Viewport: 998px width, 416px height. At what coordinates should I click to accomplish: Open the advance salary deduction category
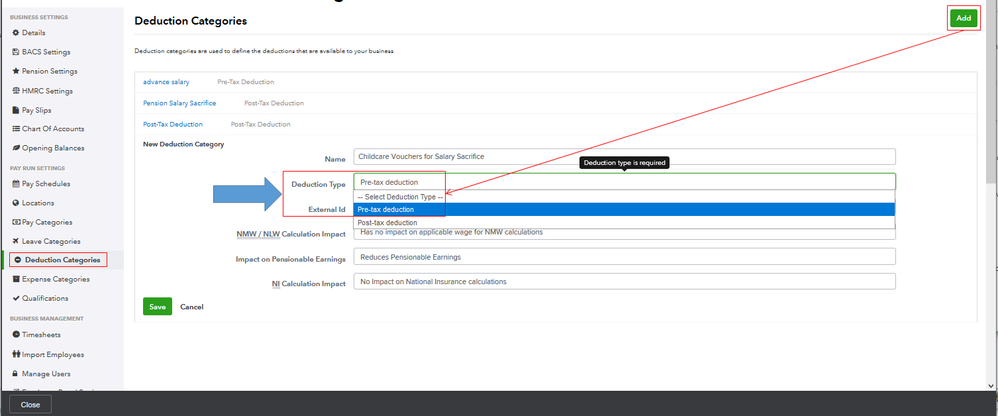pyautogui.click(x=166, y=82)
